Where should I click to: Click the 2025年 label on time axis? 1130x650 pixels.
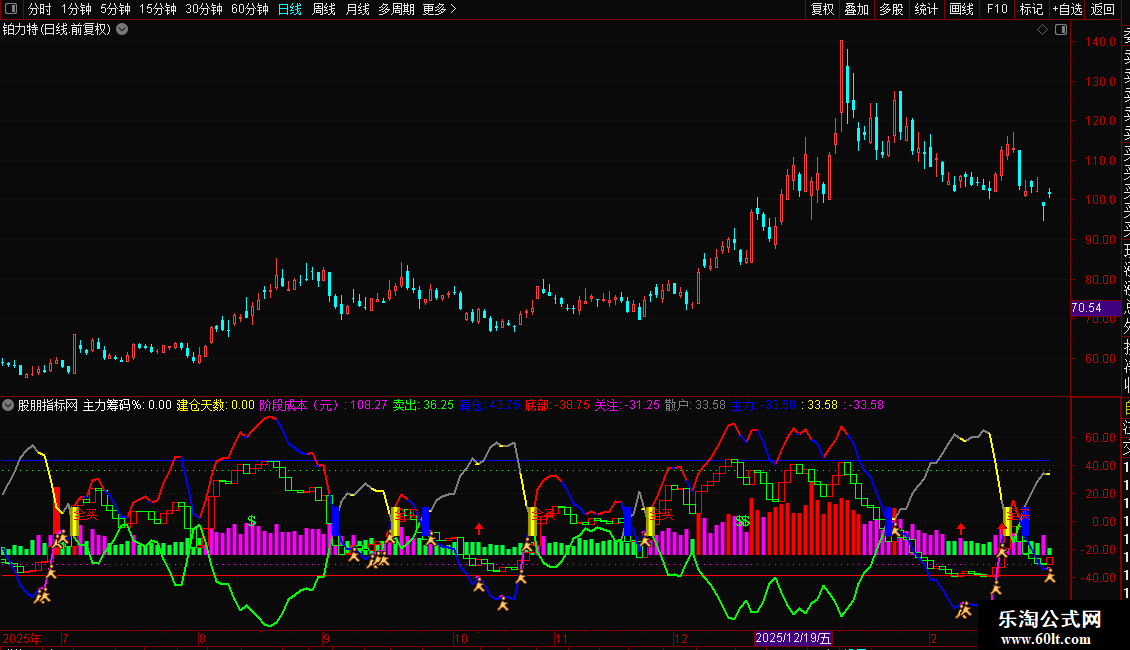22,638
